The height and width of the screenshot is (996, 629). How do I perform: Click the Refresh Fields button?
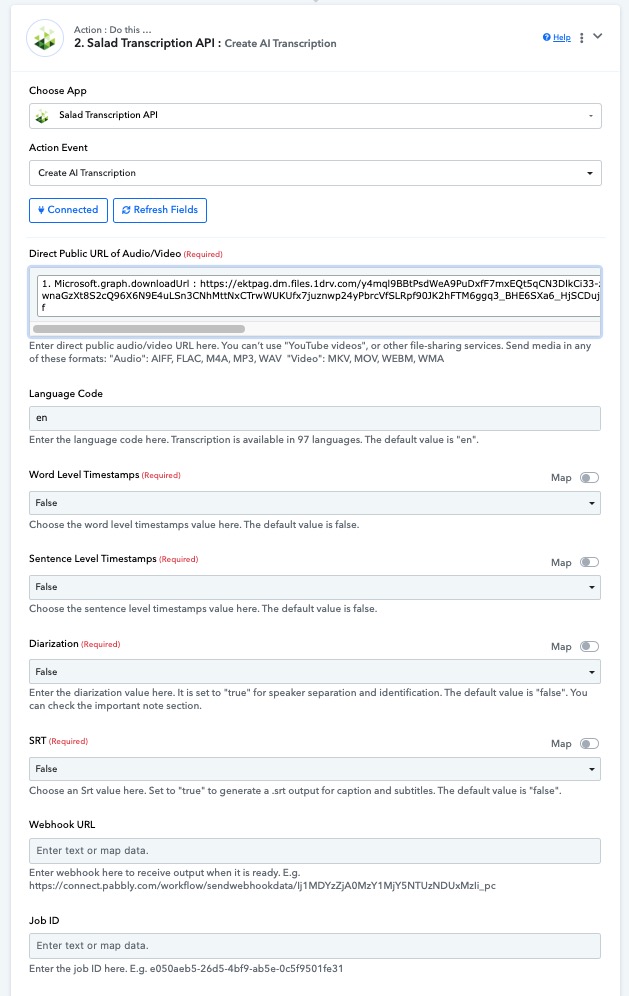pos(160,210)
